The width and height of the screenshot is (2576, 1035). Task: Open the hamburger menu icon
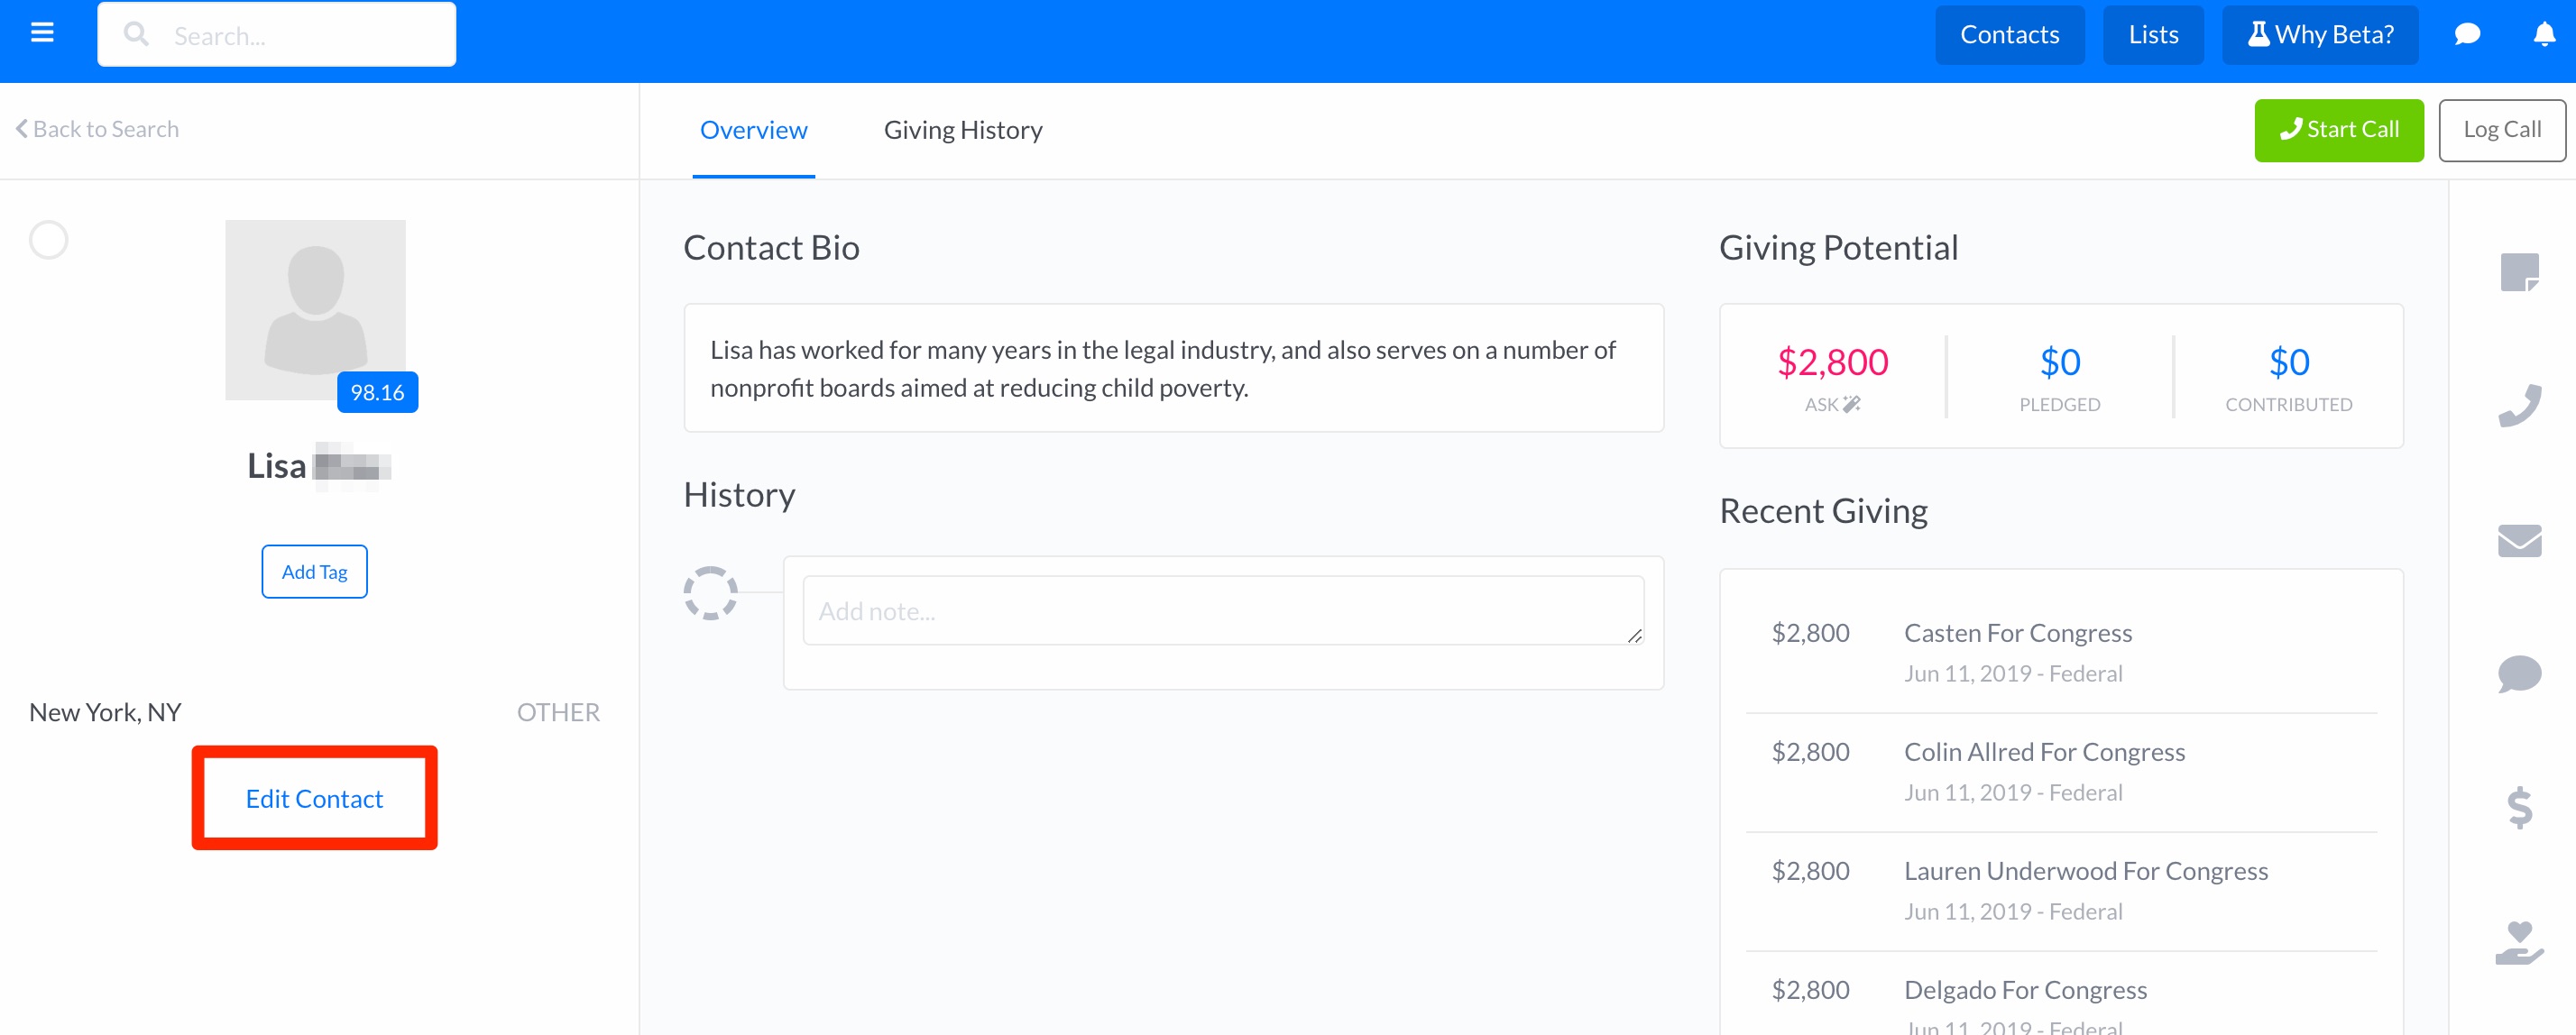pos(42,33)
